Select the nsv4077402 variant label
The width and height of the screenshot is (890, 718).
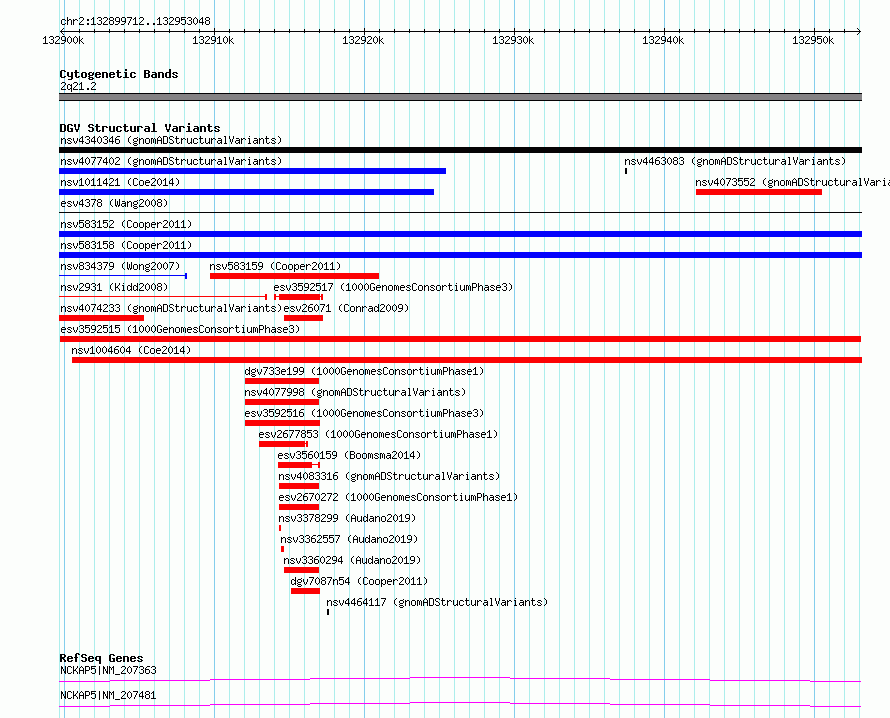171,161
